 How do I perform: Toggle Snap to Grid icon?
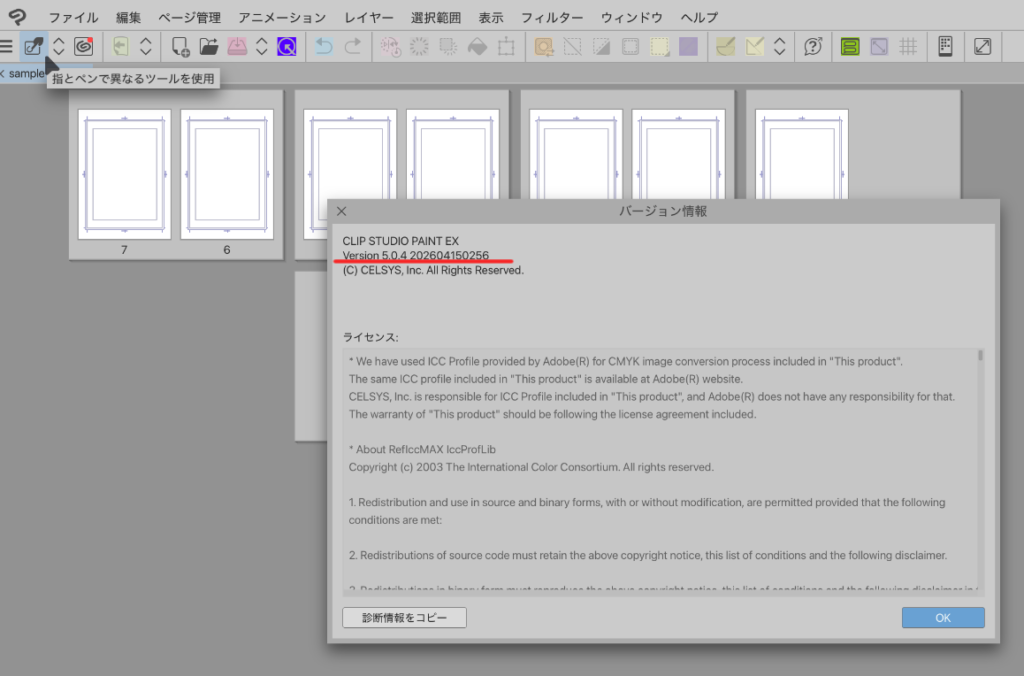(908, 46)
